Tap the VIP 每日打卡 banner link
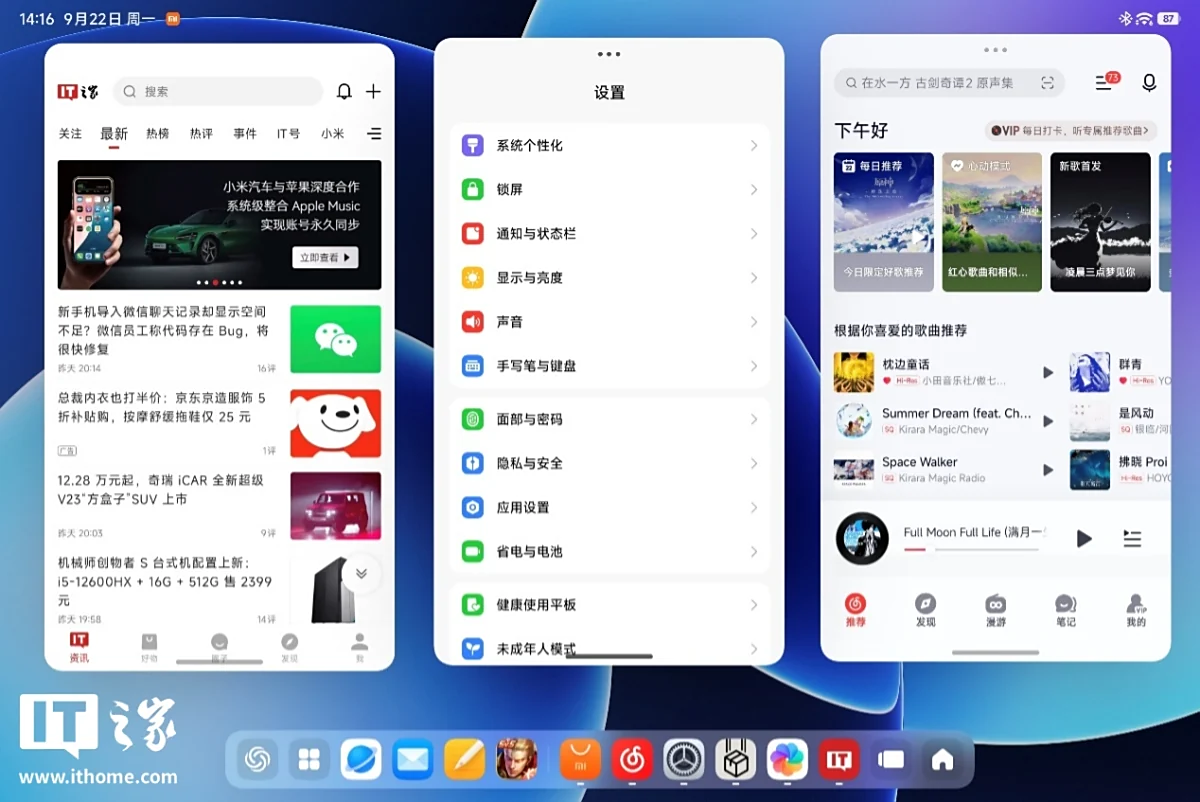Screen dimensions: 1200x802 1070,131
